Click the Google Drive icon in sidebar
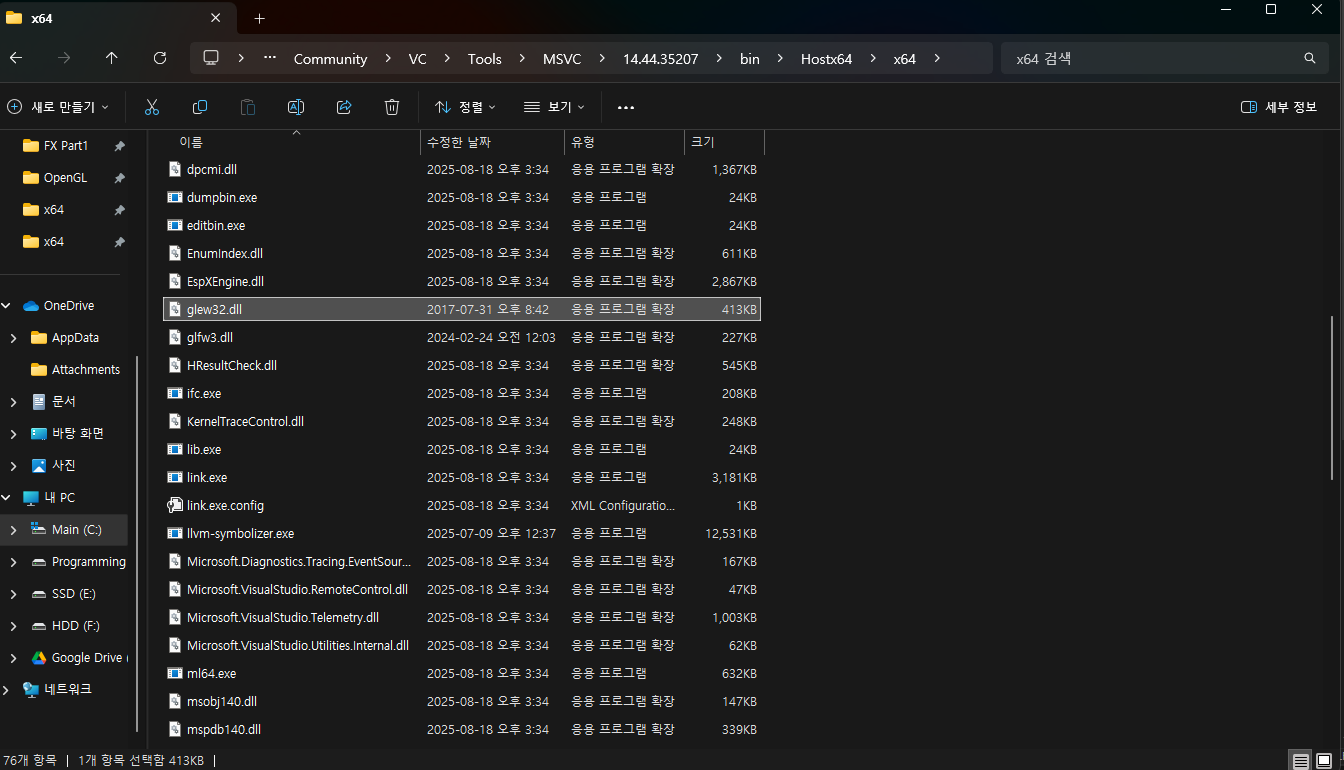 pyautogui.click(x=39, y=658)
